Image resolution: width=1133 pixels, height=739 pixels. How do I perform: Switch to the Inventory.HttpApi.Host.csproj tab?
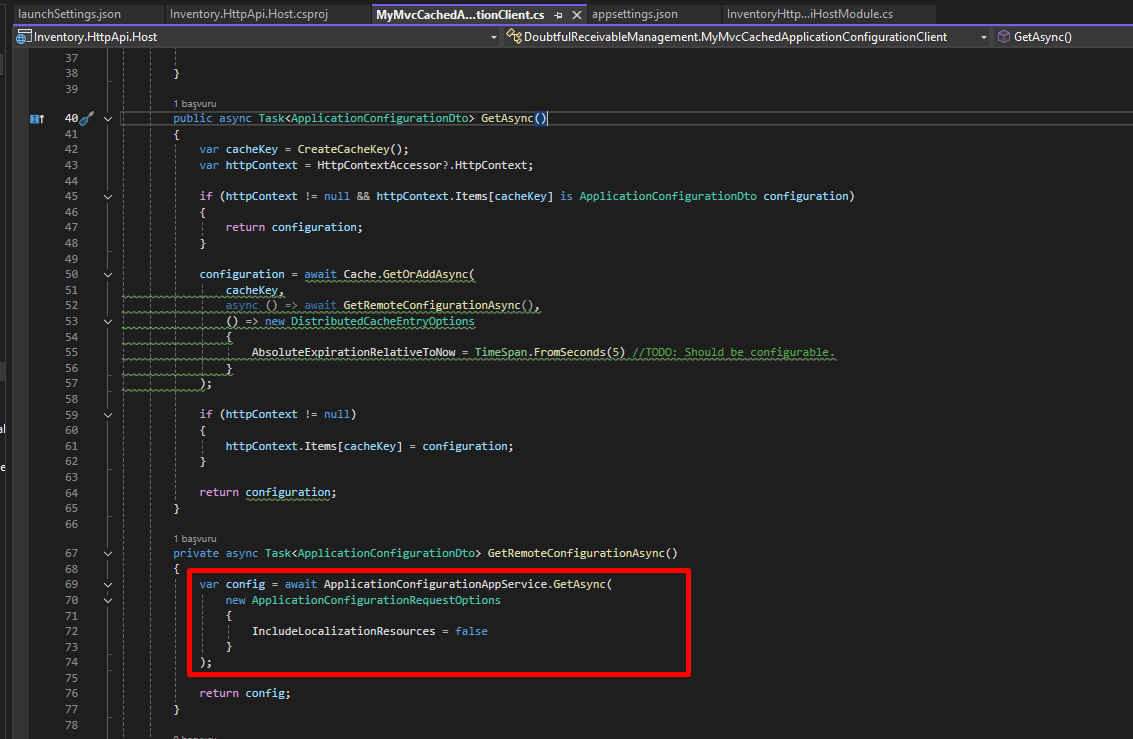(249, 15)
